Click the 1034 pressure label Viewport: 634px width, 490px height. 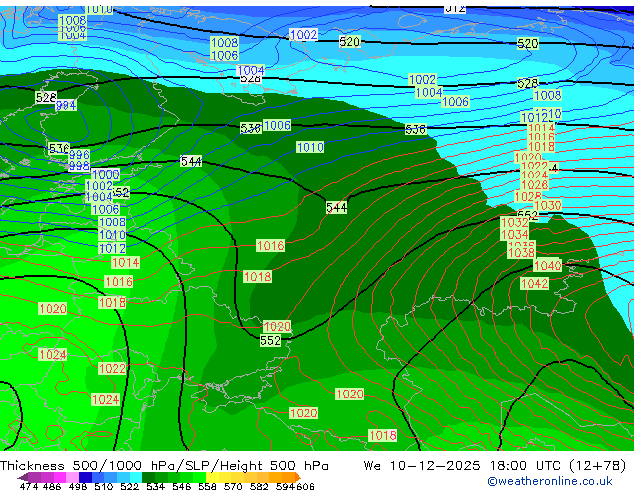(515, 234)
